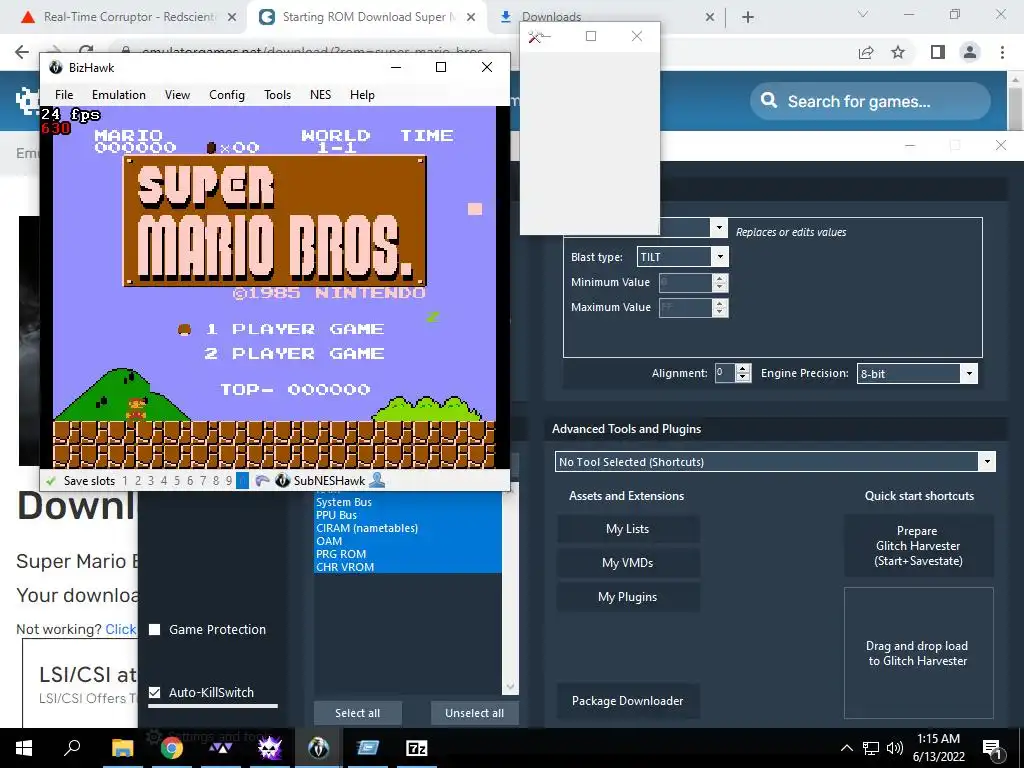Click the rewind arrow icon in BizHawk status bar

pyautogui.click(x=262, y=481)
